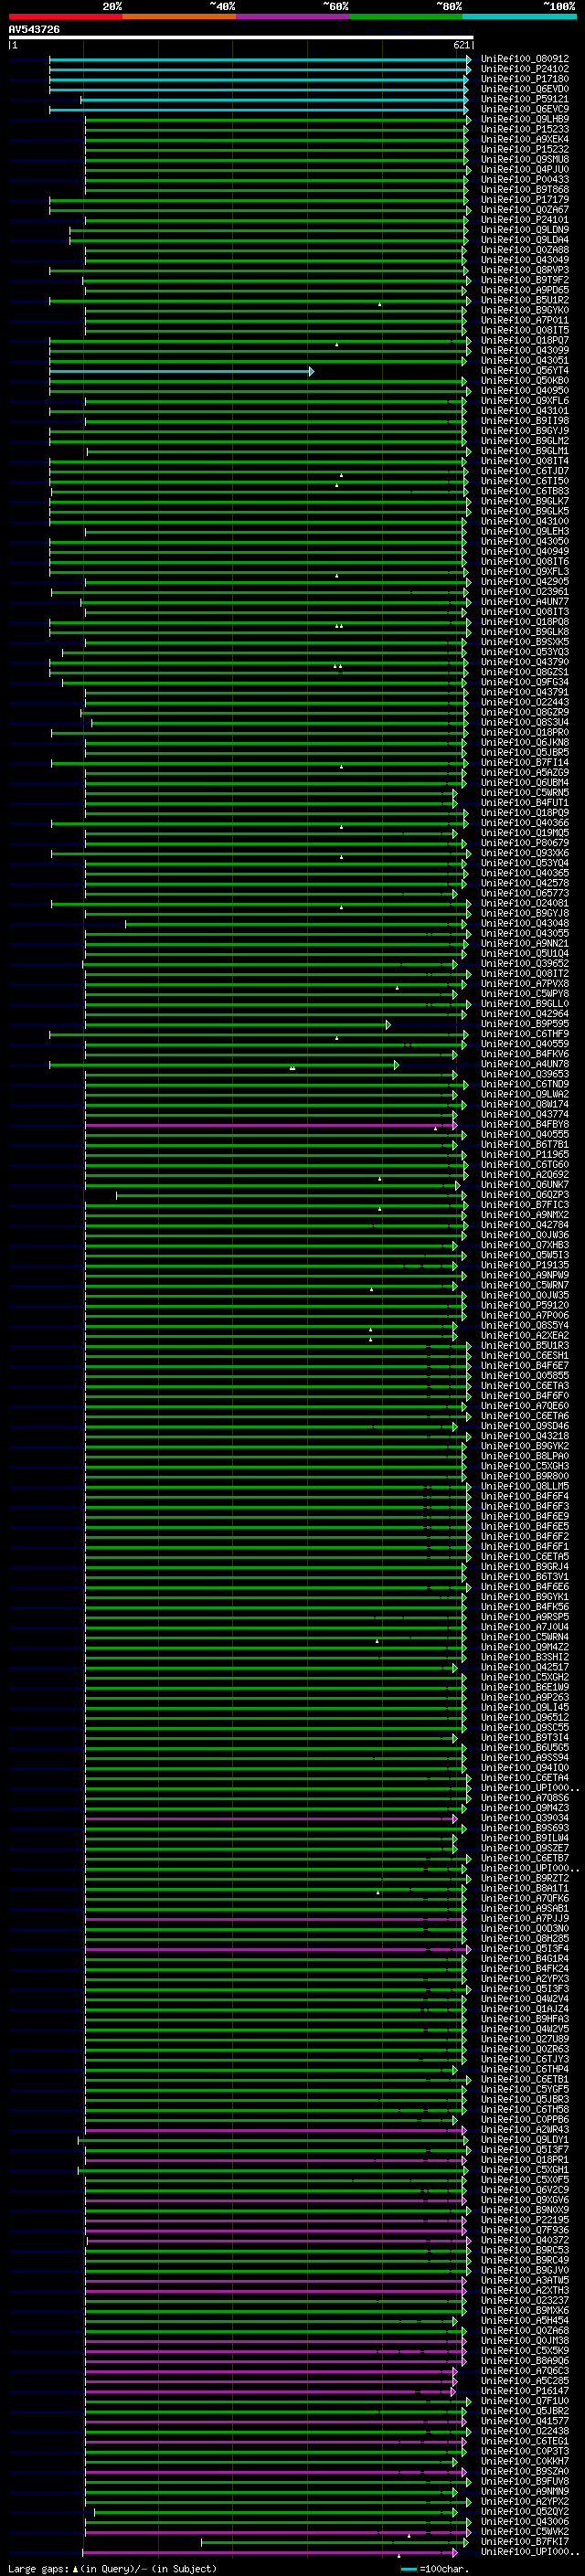This screenshot has width=585, height=2576.
Task: Open hit UniRef100_P24102
Action: coord(525,69)
